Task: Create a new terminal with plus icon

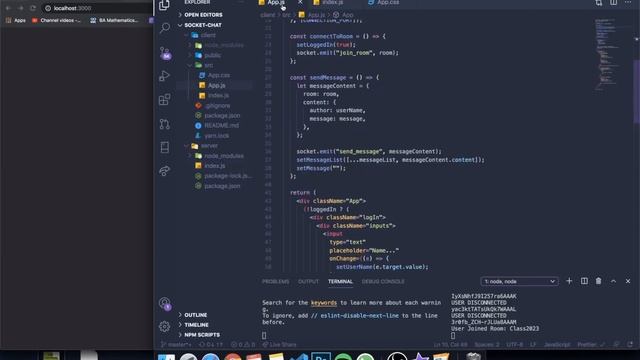Action: (x=569, y=281)
